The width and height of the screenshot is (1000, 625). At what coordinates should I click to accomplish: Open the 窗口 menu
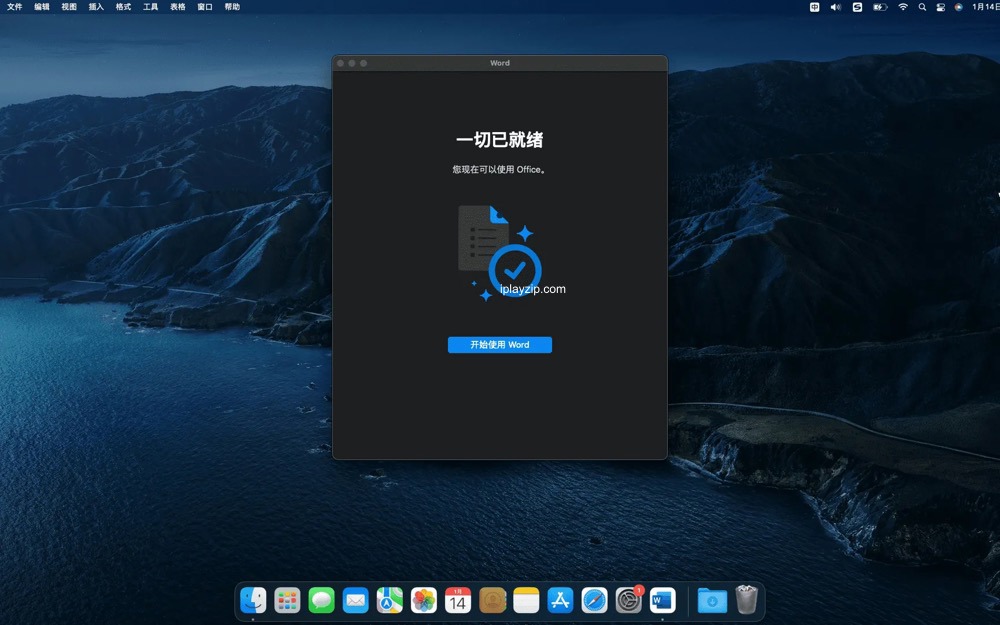(205, 7)
